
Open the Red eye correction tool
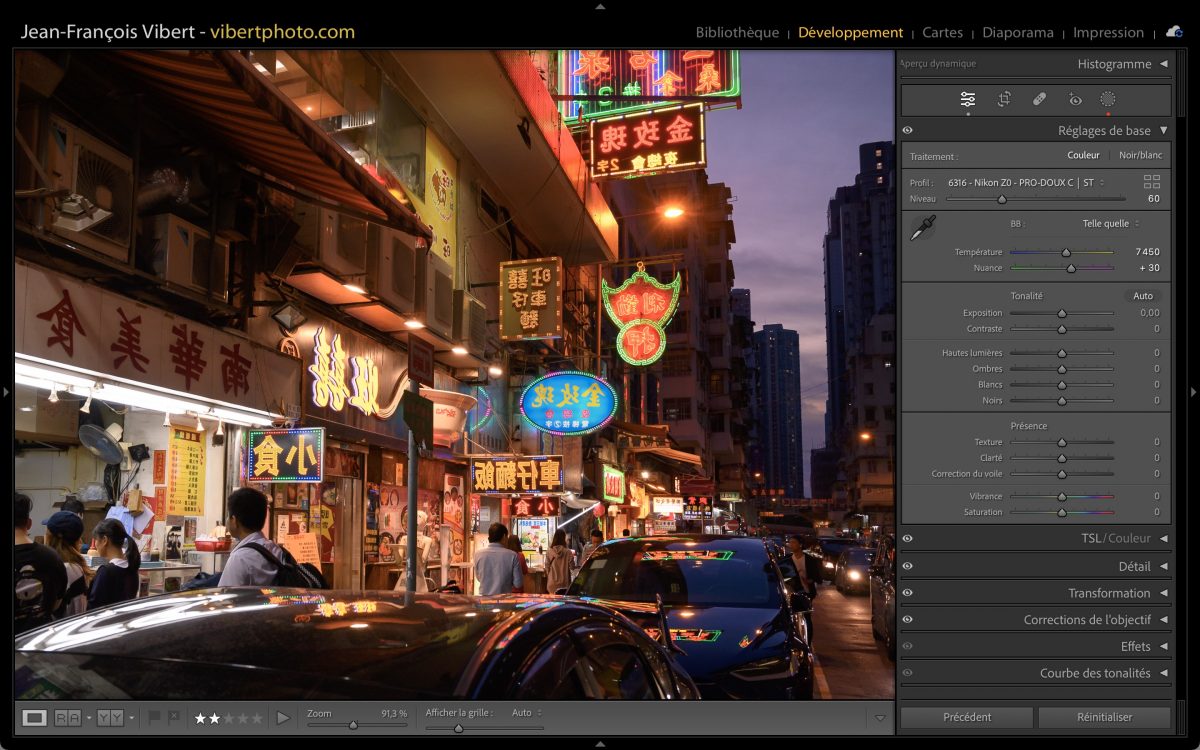coord(1075,99)
